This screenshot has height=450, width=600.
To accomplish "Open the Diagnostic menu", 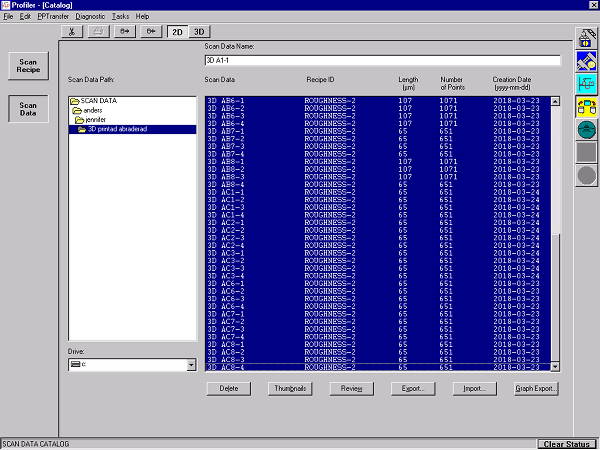I will [x=90, y=17].
